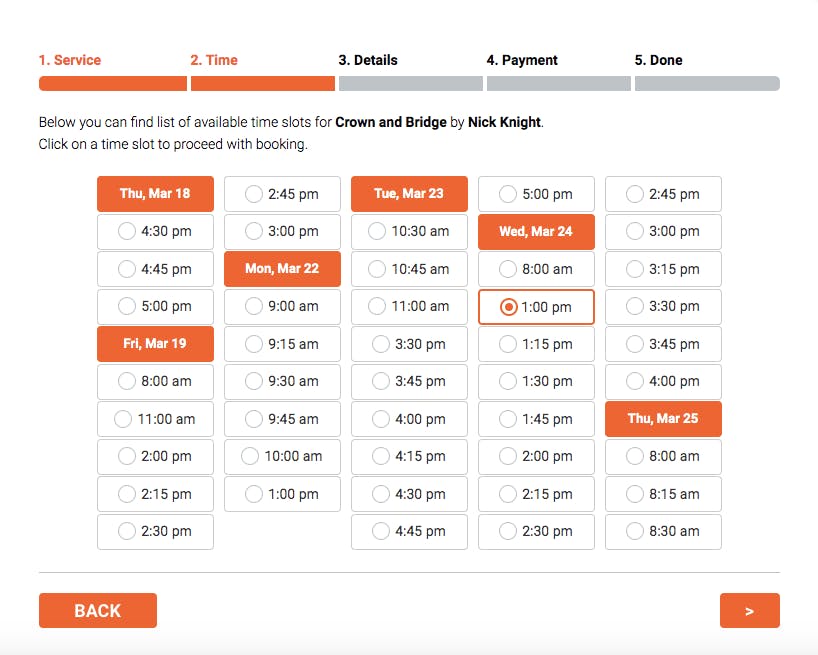Choose 10:30 am on Tue, Mar 23

tap(409, 231)
